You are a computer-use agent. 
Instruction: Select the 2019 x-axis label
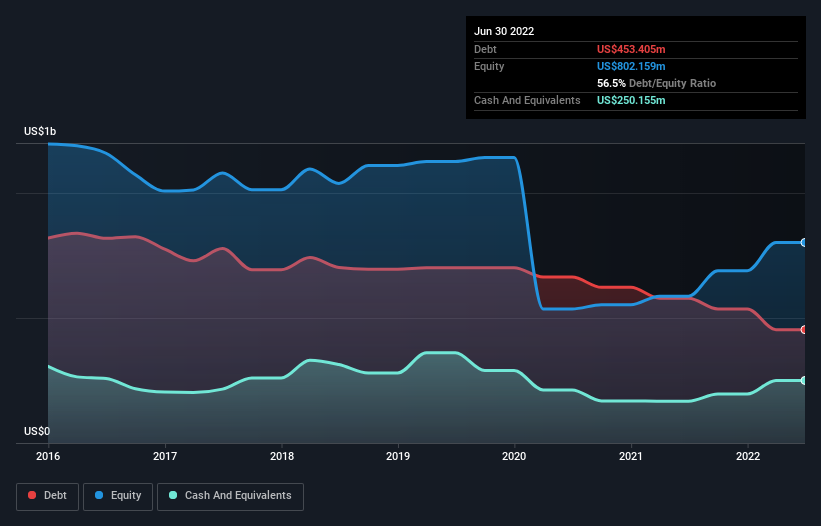[x=398, y=456]
